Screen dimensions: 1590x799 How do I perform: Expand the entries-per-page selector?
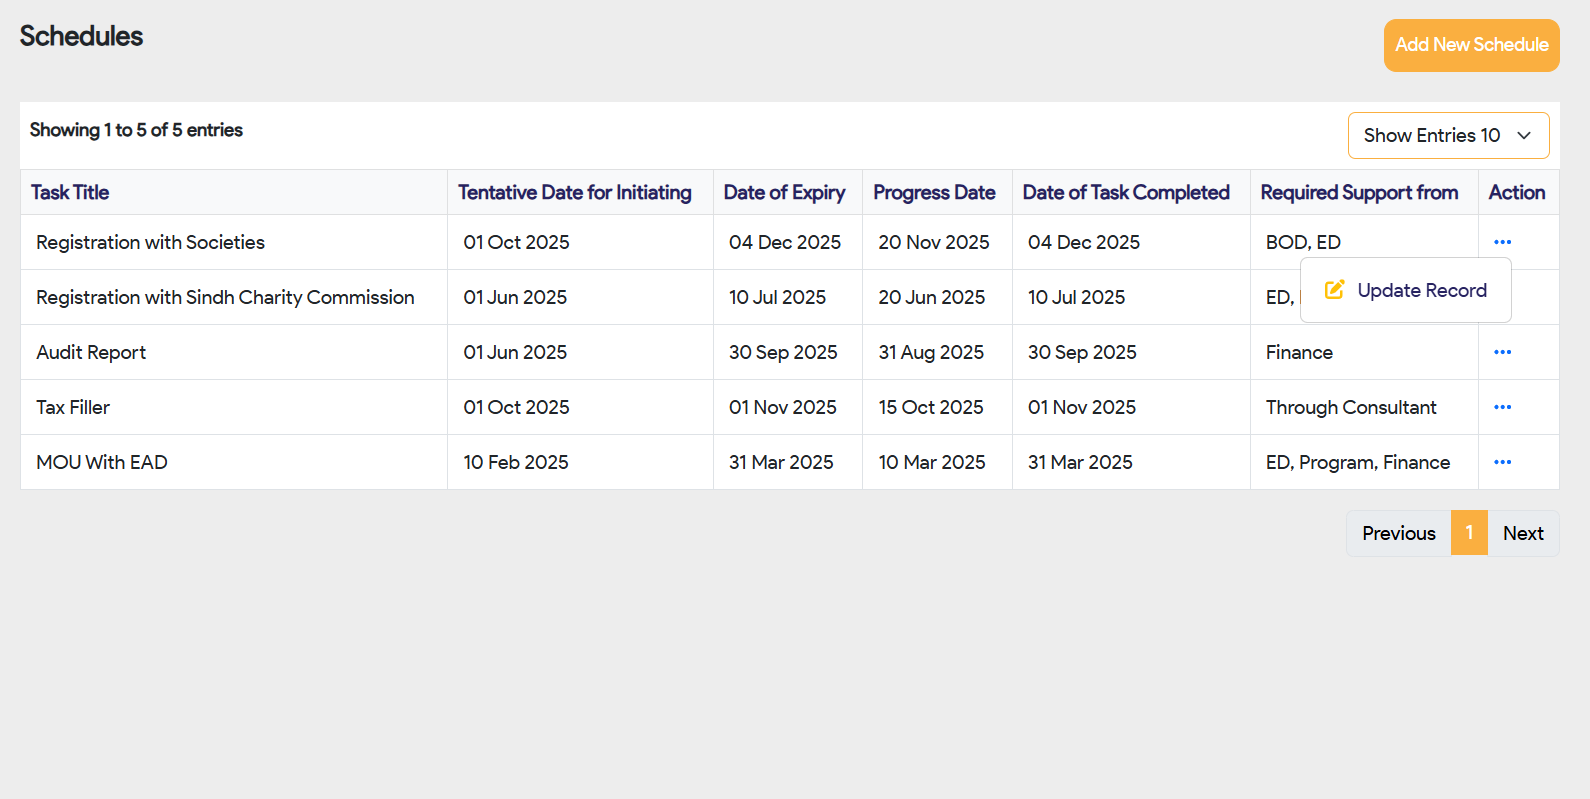coord(1448,135)
